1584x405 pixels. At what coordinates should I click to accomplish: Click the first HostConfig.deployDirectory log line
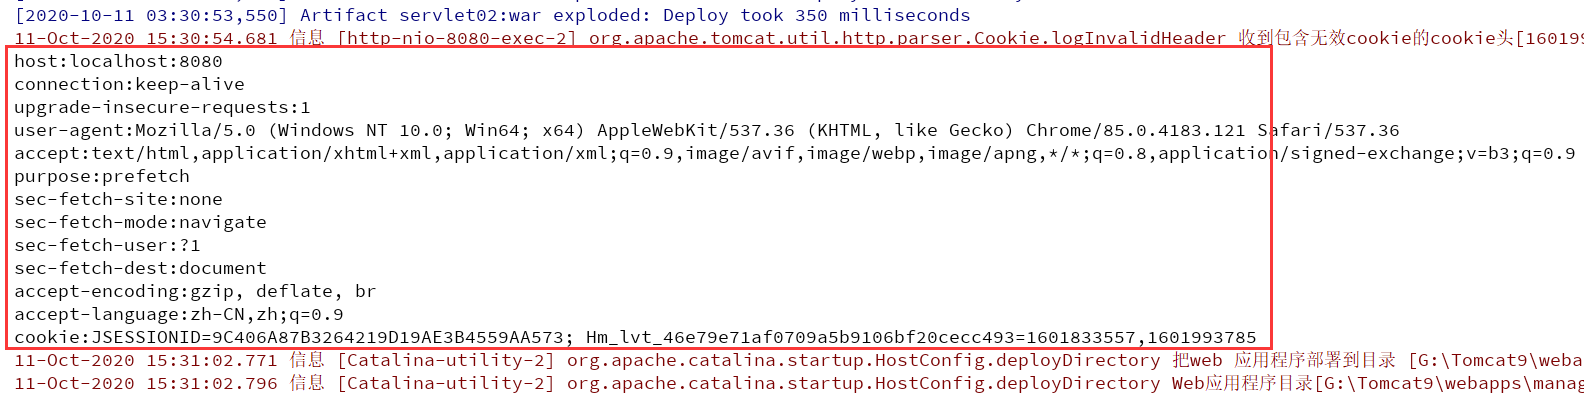798,360
